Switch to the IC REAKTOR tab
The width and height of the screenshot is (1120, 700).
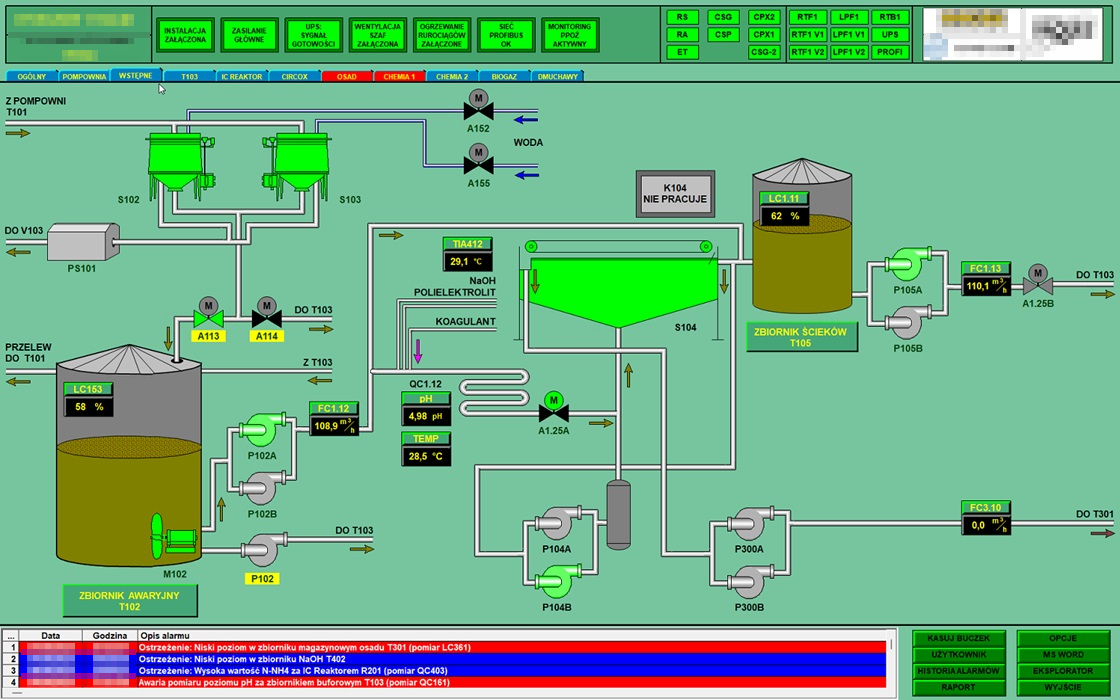(241, 76)
